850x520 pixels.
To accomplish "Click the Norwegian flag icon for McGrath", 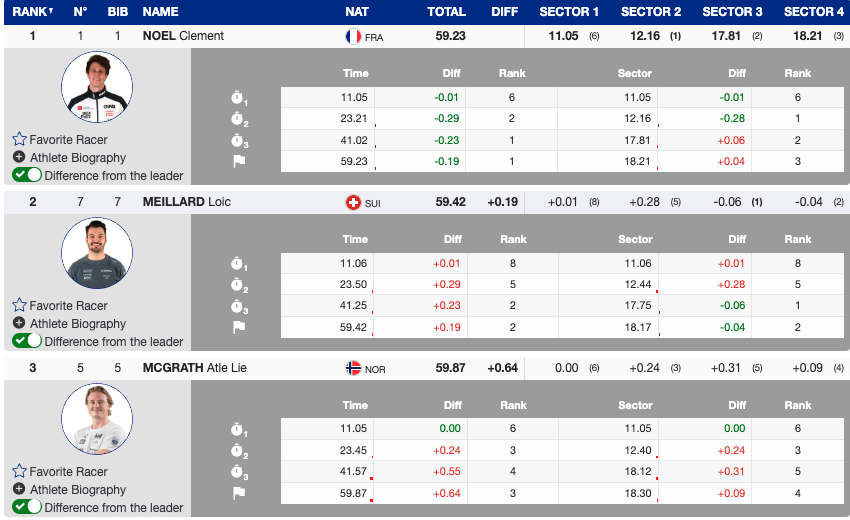I will [x=352, y=368].
